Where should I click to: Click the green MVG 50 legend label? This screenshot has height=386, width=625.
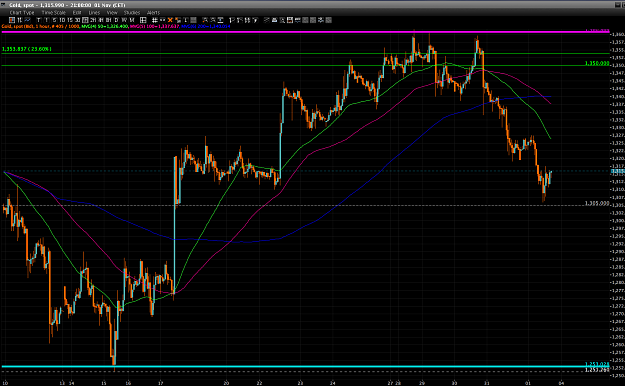(105, 26)
